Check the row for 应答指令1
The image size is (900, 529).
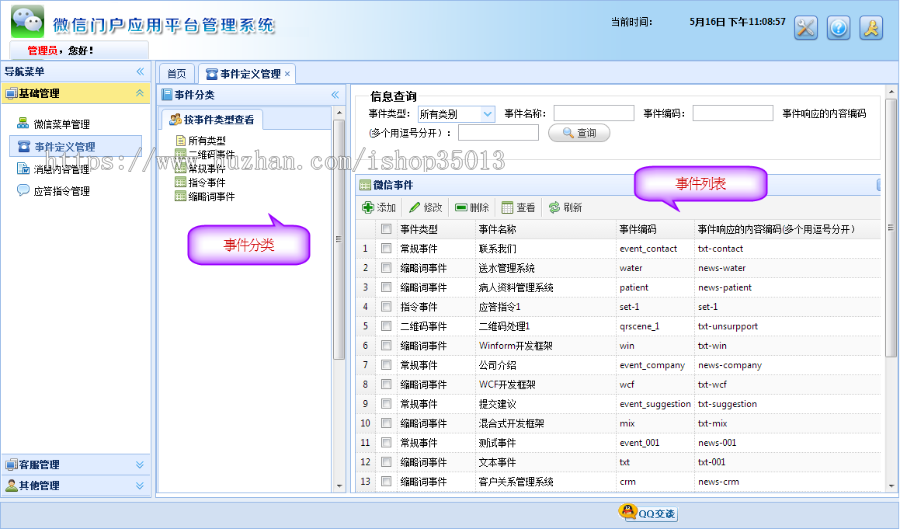386,307
